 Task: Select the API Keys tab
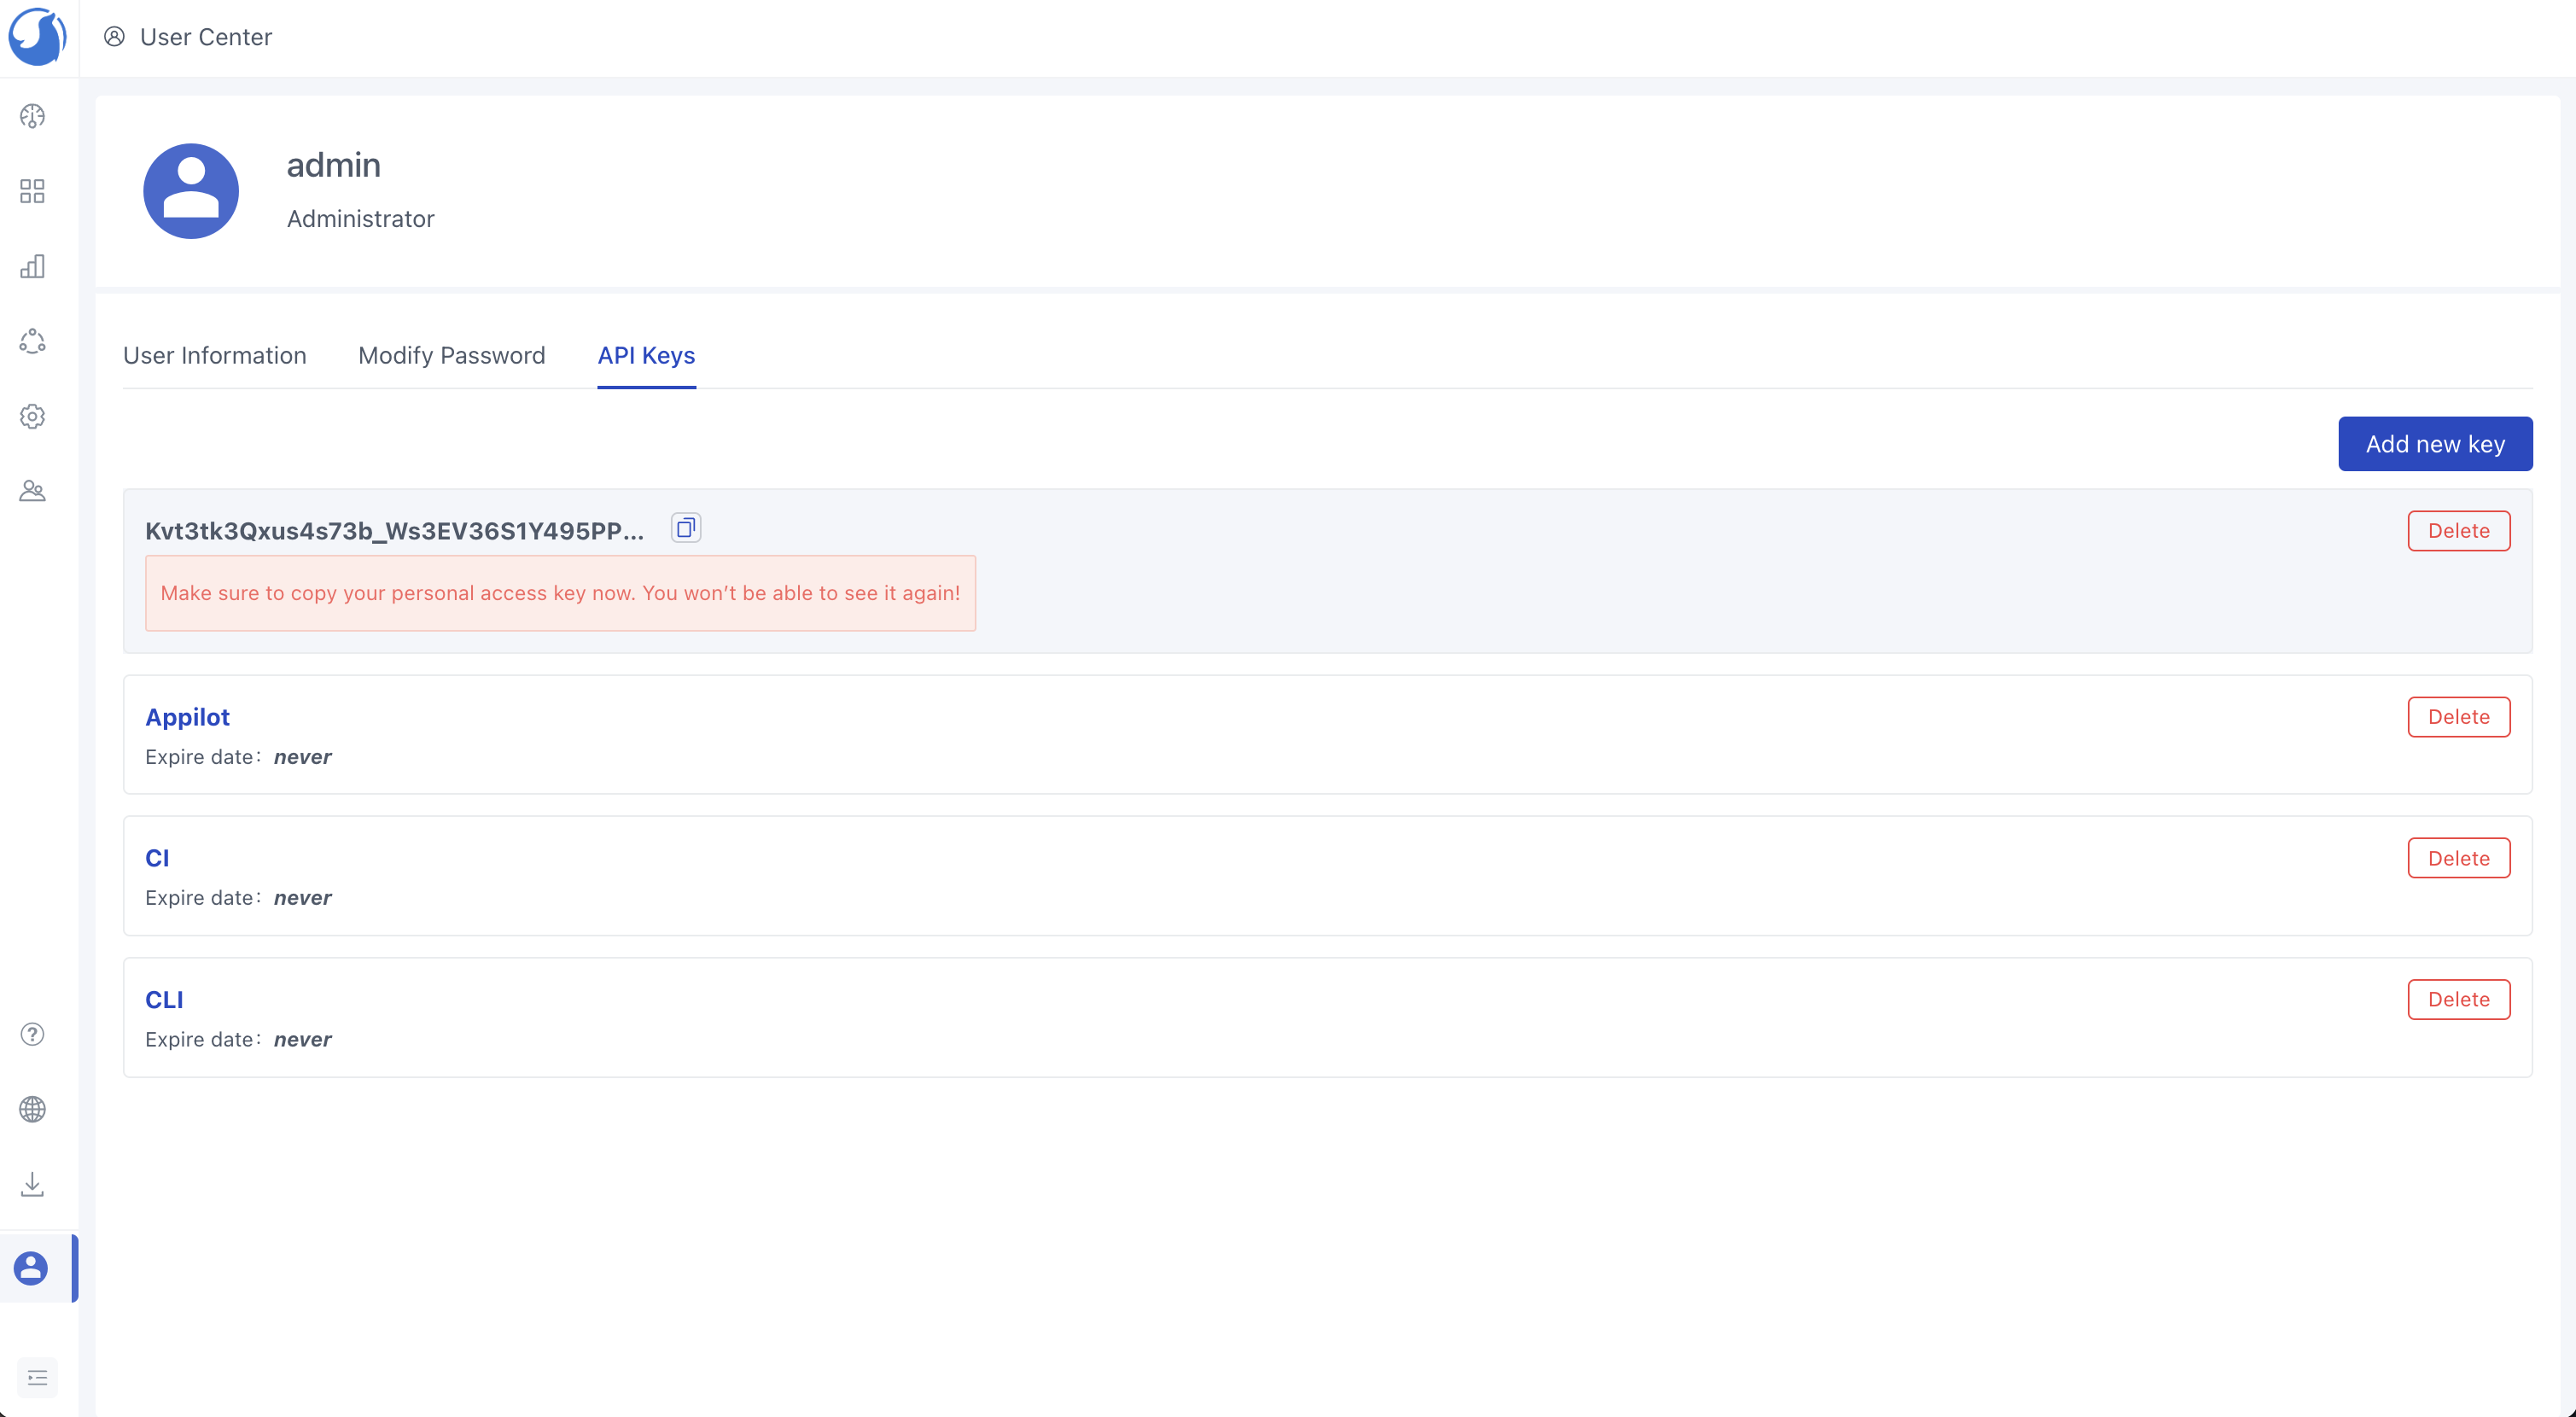(646, 355)
